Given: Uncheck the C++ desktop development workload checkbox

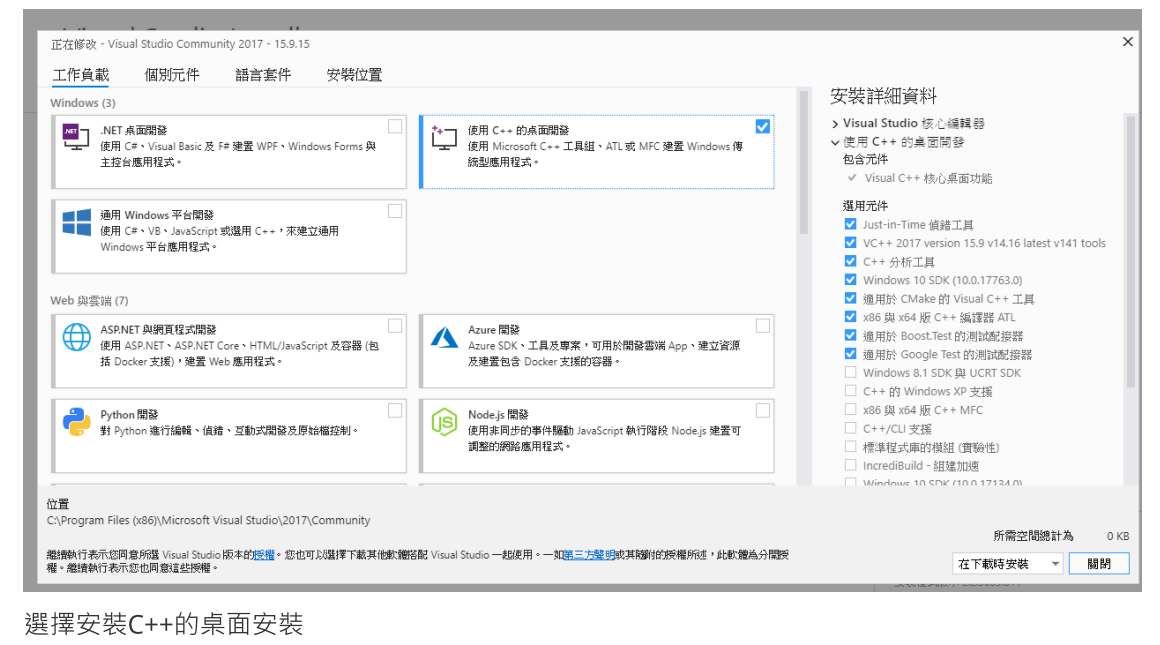Looking at the screenshot, I should (763, 126).
